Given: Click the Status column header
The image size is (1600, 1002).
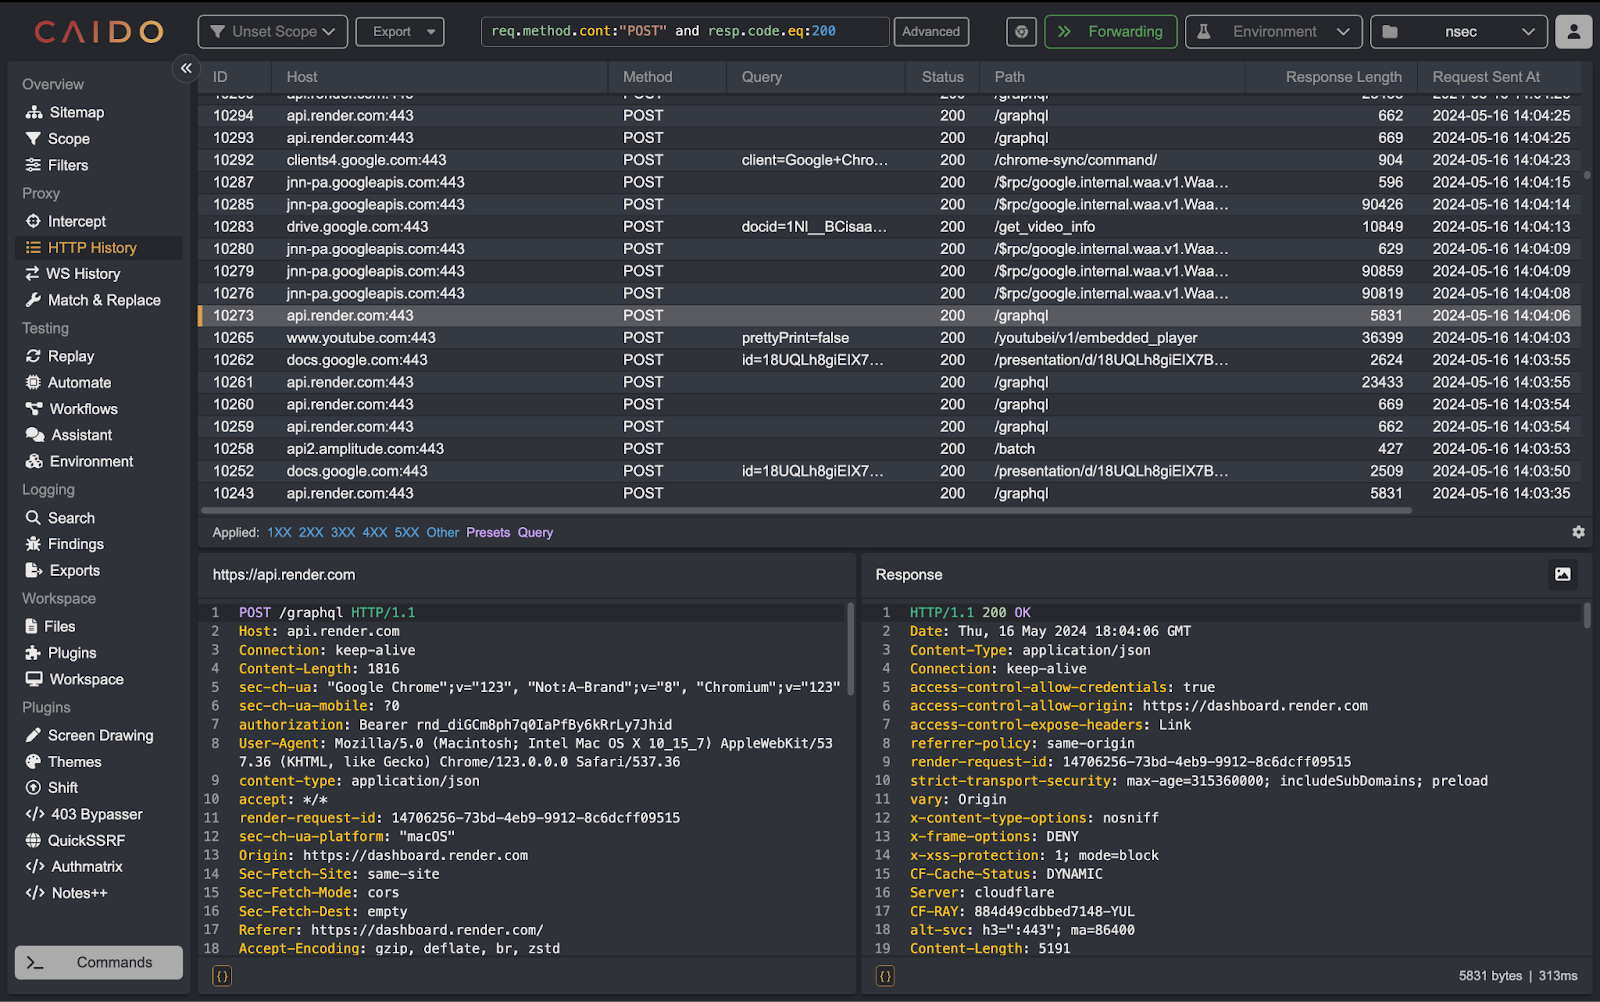Looking at the screenshot, I should [x=942, y=77].
